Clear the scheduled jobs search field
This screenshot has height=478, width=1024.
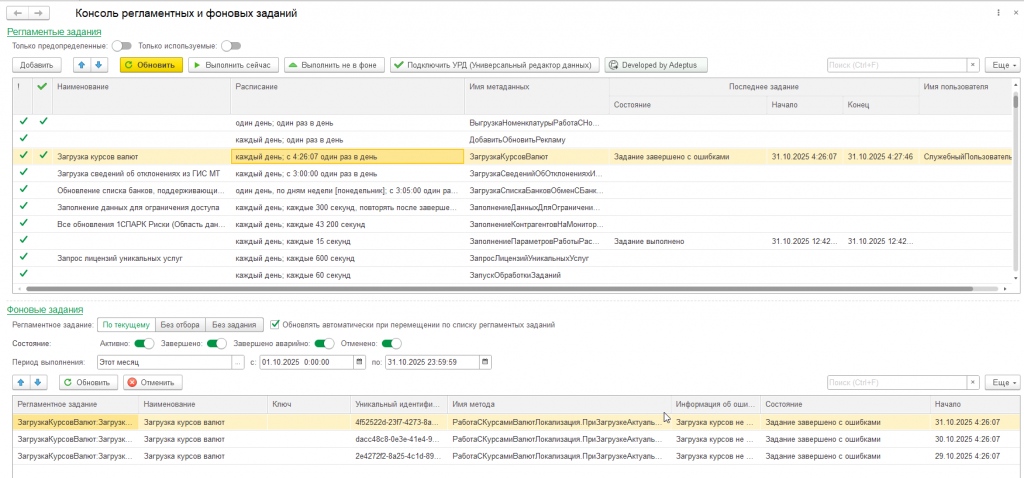coord(972,65)
